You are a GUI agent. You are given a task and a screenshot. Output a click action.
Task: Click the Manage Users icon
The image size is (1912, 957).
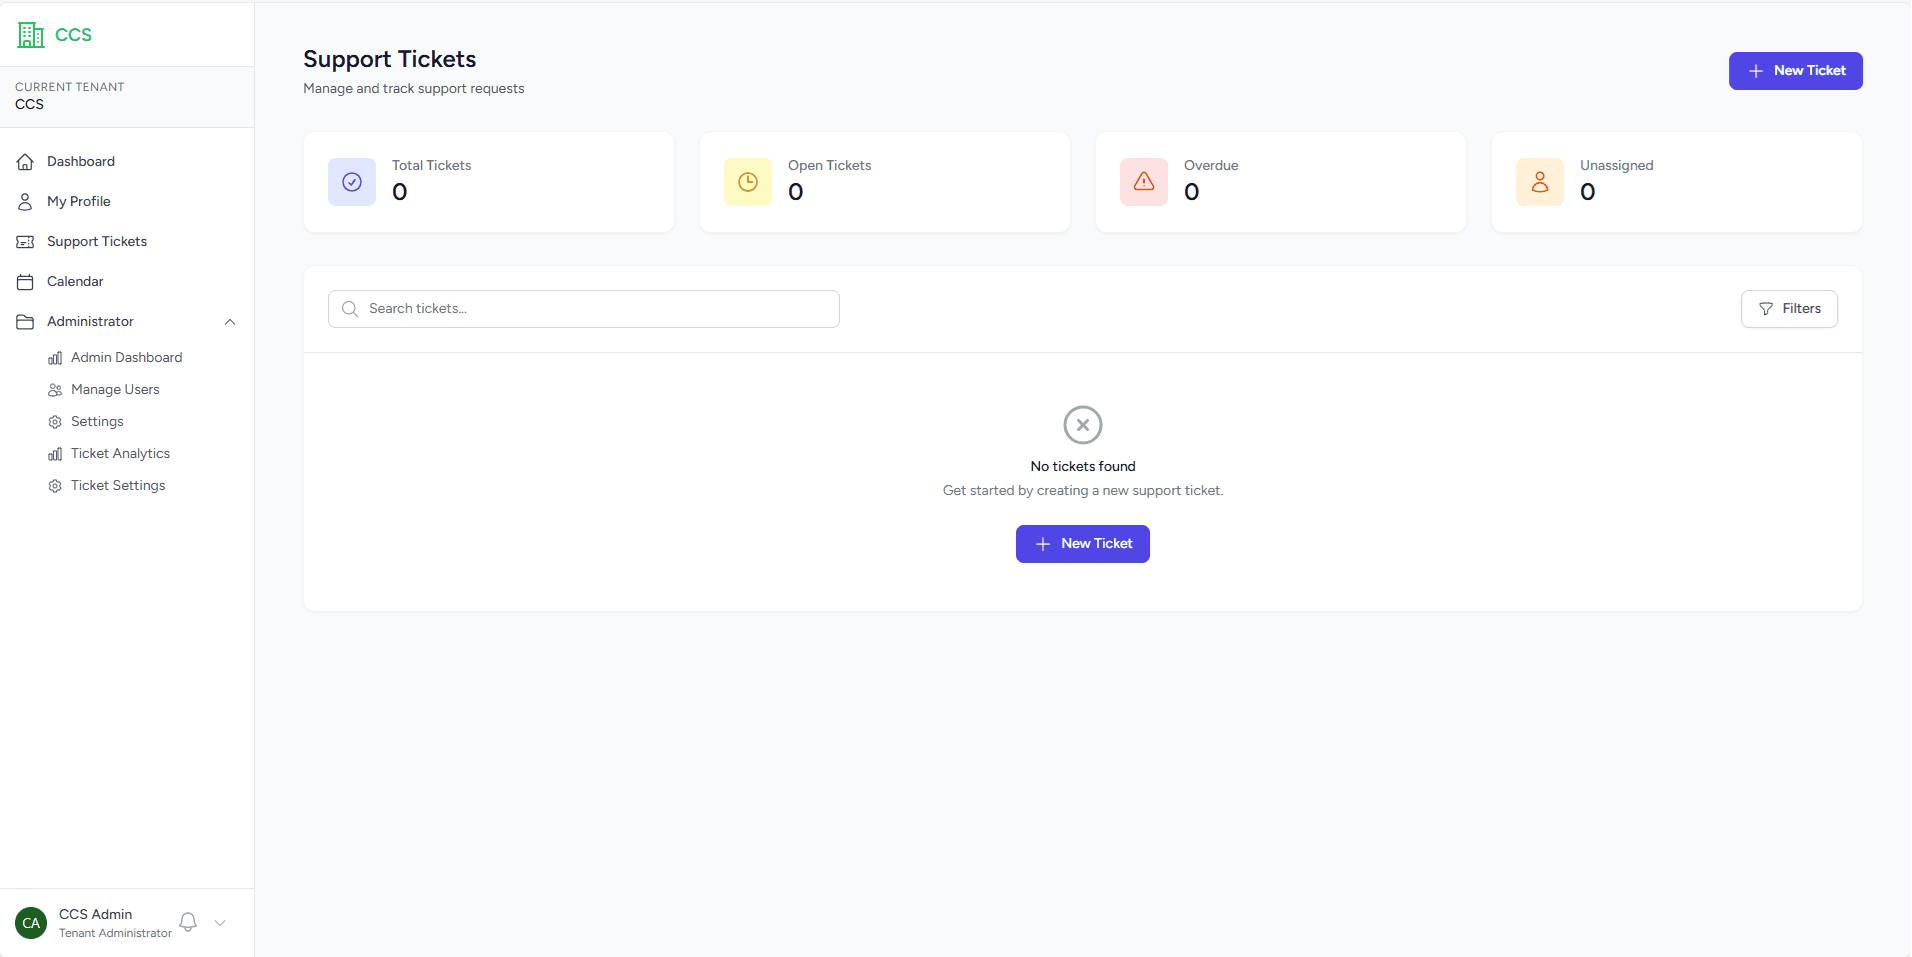(x=55, y=389)
